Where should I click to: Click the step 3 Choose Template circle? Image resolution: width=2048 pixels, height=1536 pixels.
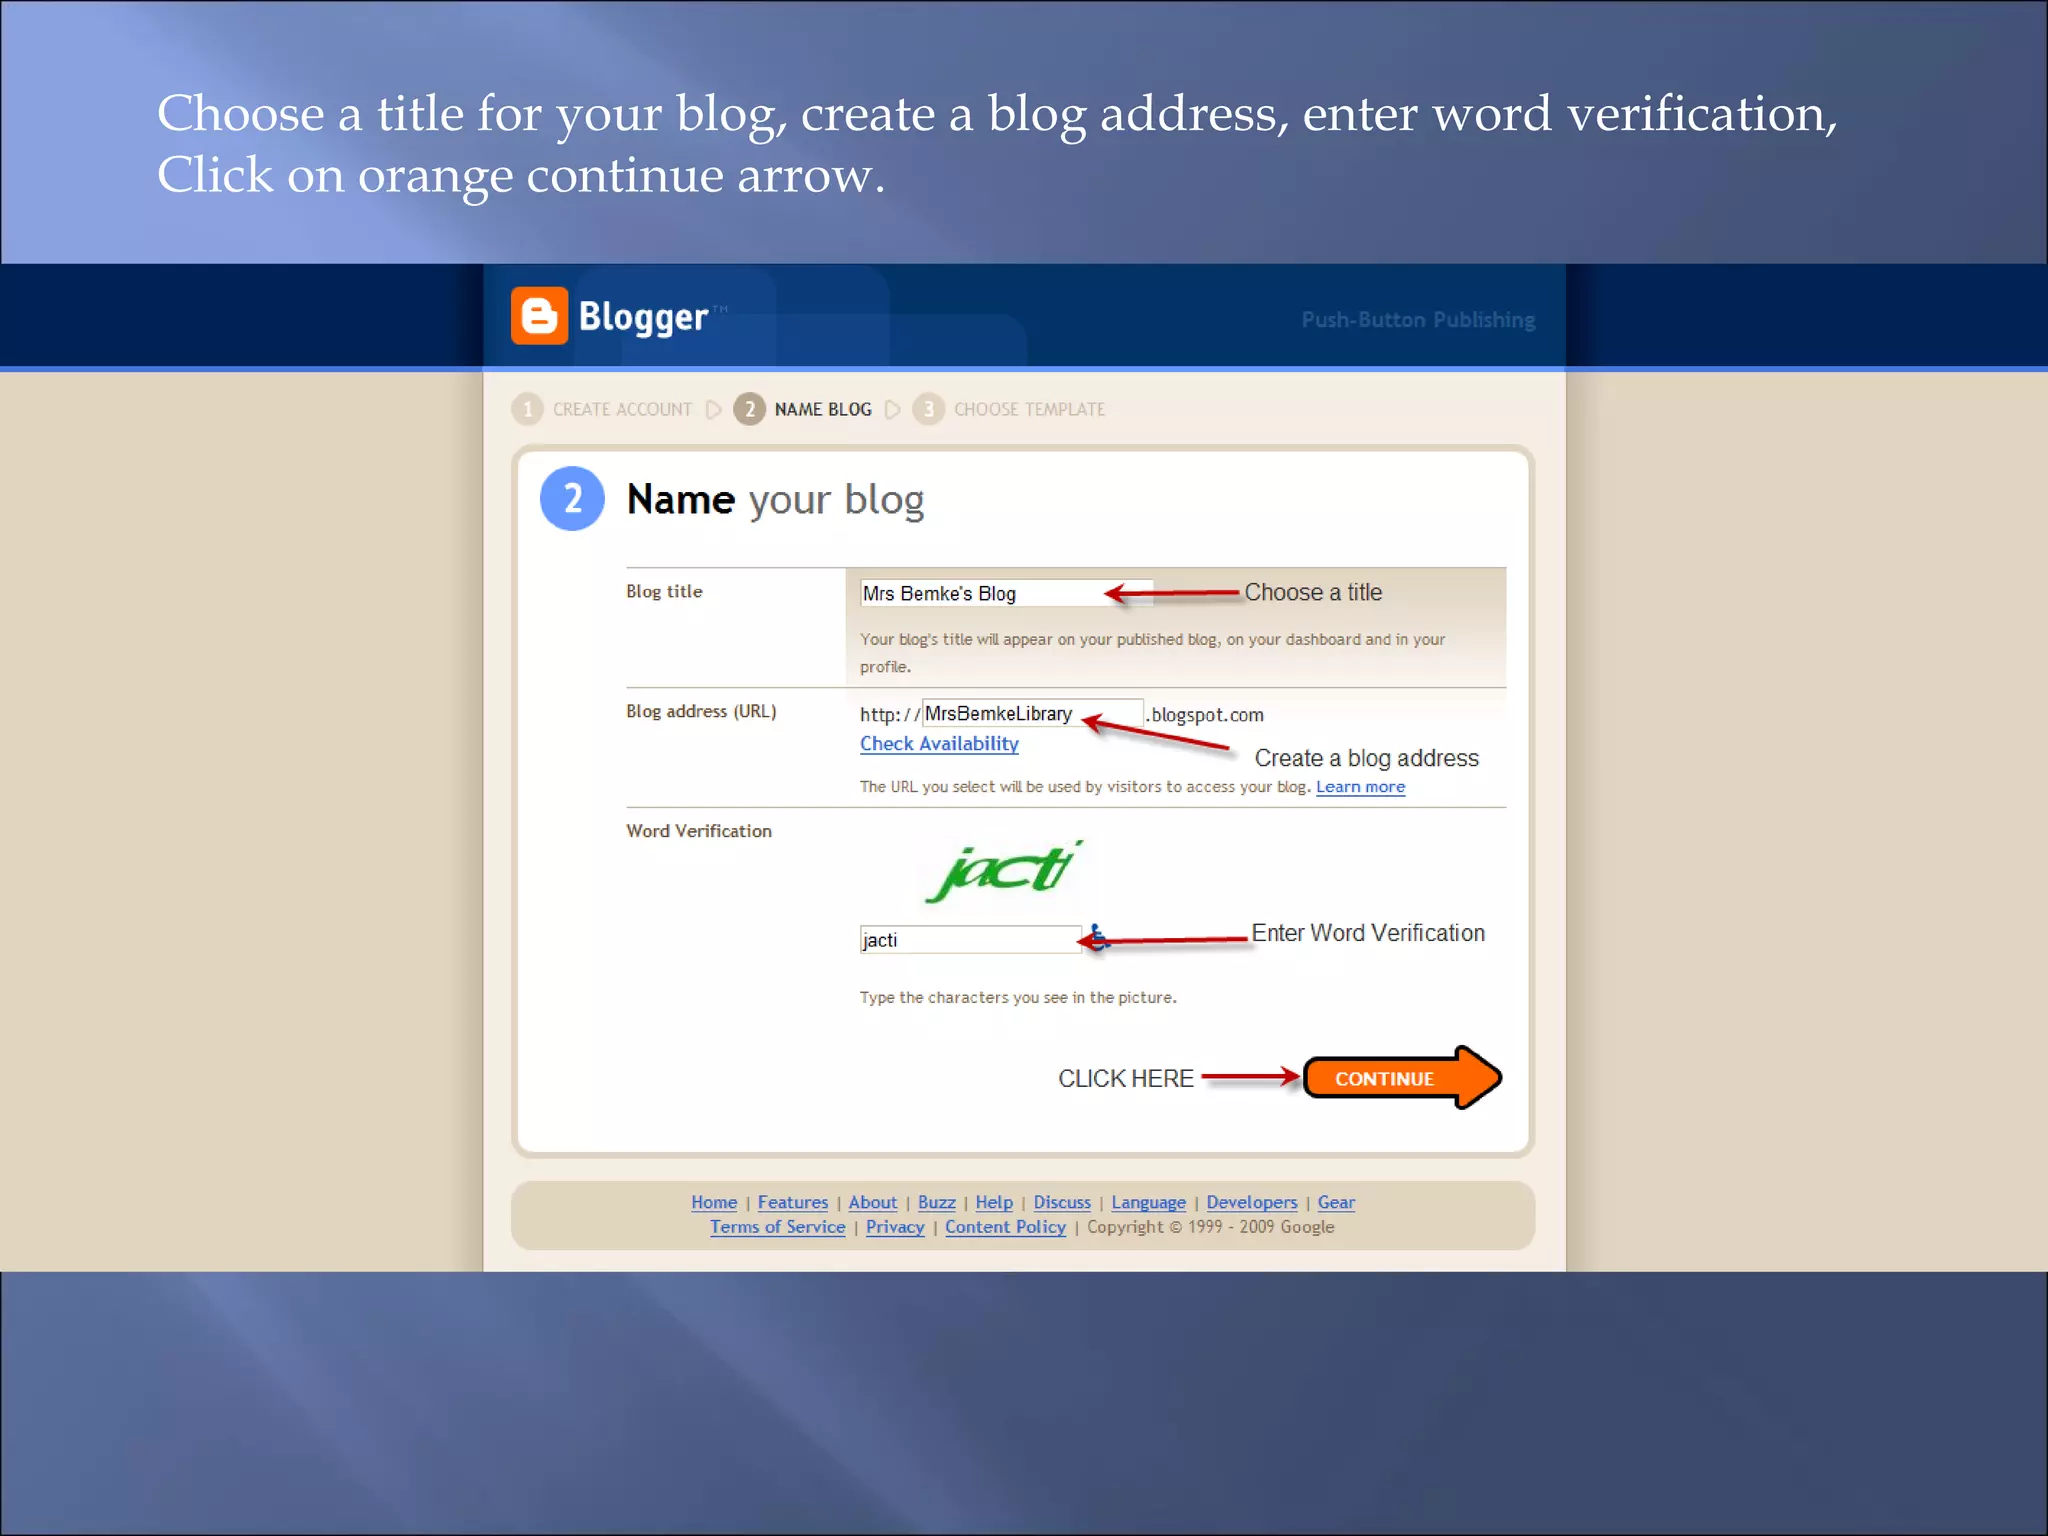(x=928, y=409)
